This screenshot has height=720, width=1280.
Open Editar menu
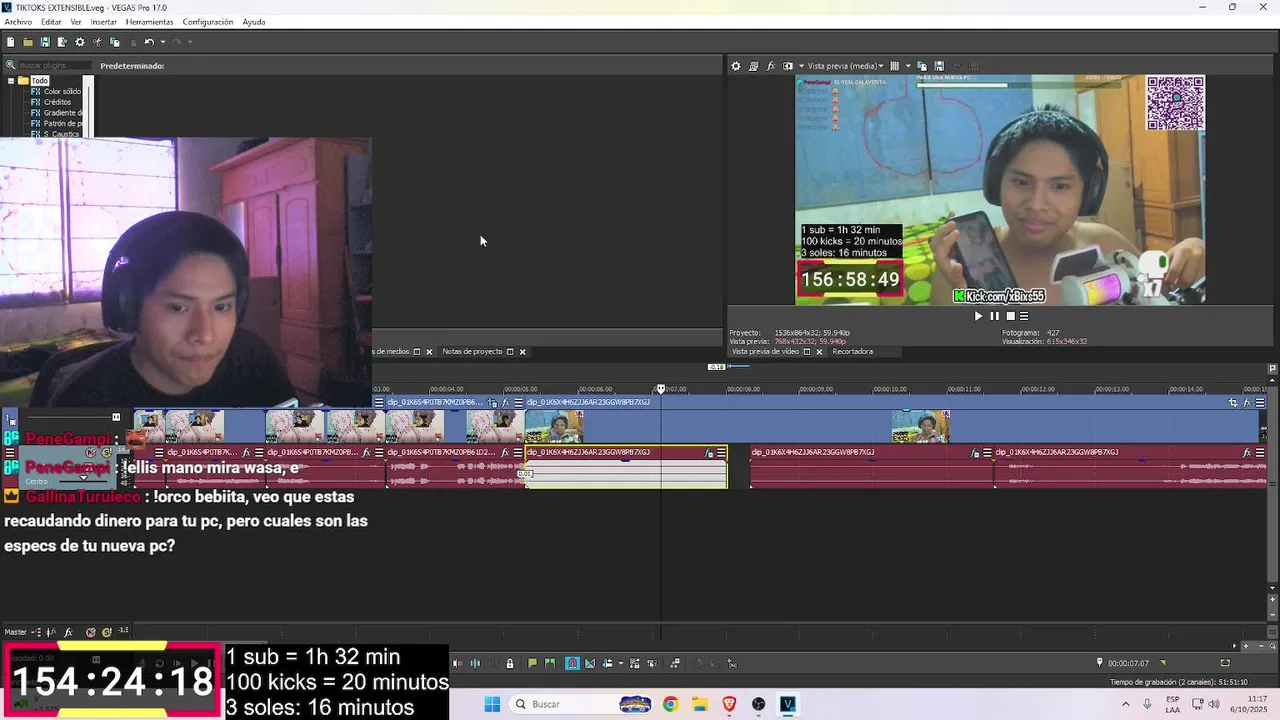[x=51, y=22]
